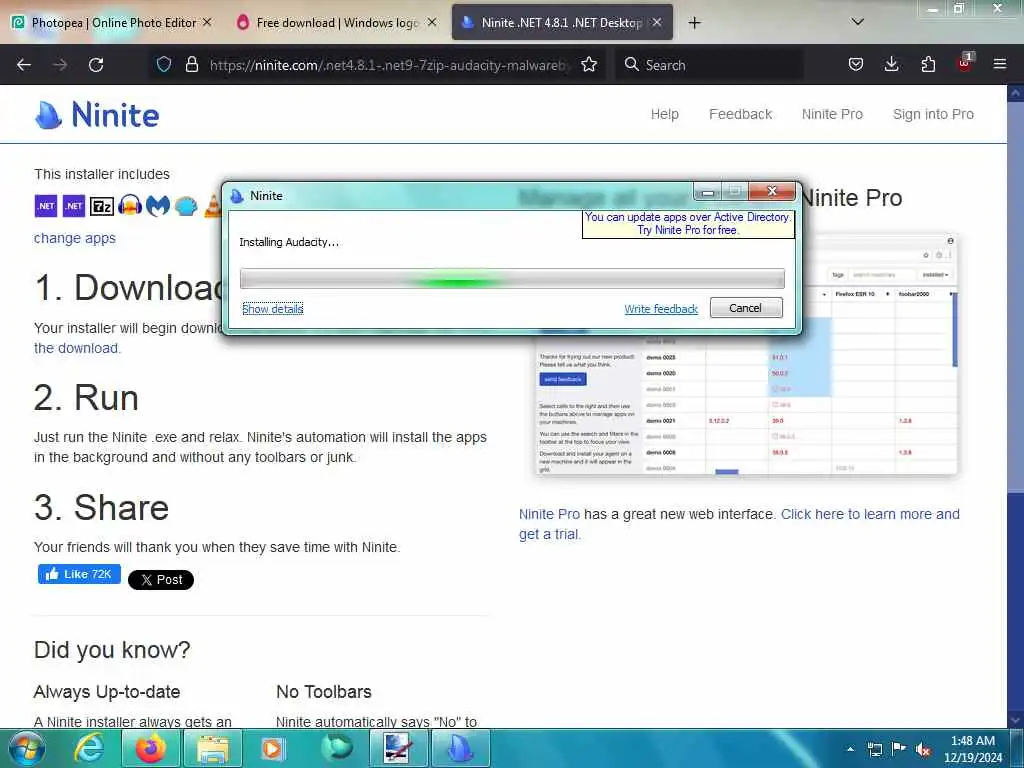
Task: Click Sign into Pro
Action: (x=933, y=114)
